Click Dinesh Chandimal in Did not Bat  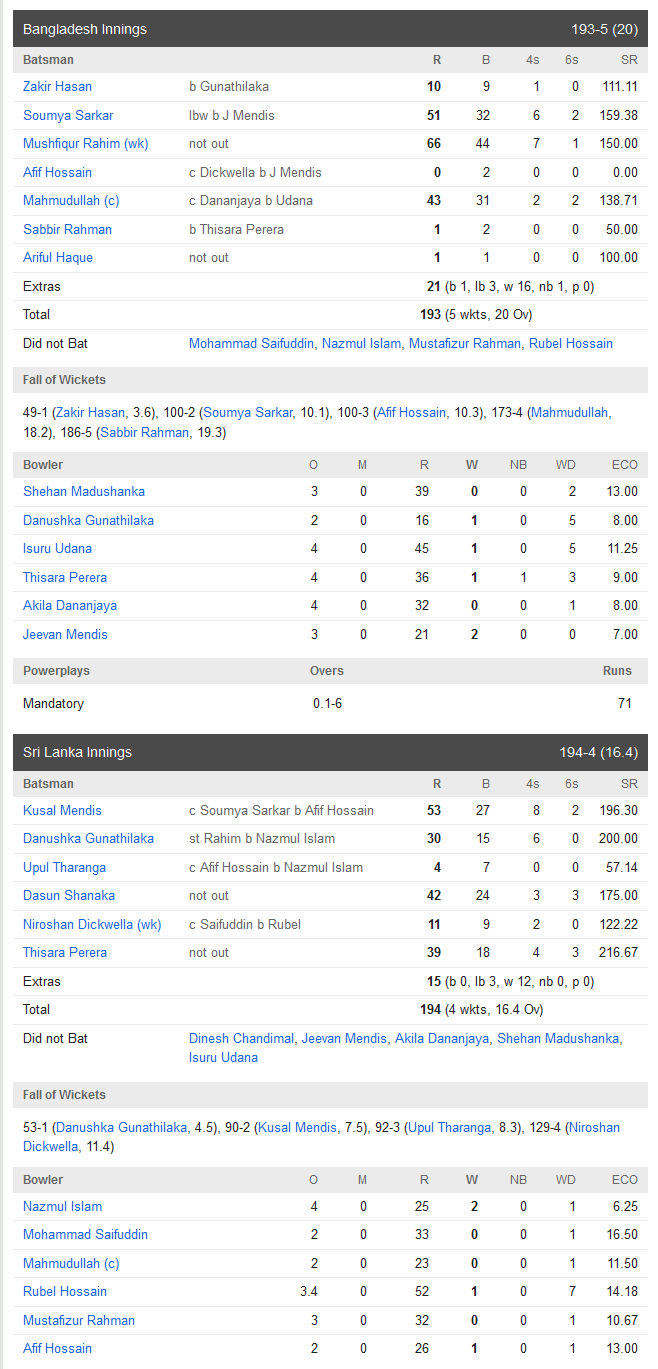click(242, 1039)
